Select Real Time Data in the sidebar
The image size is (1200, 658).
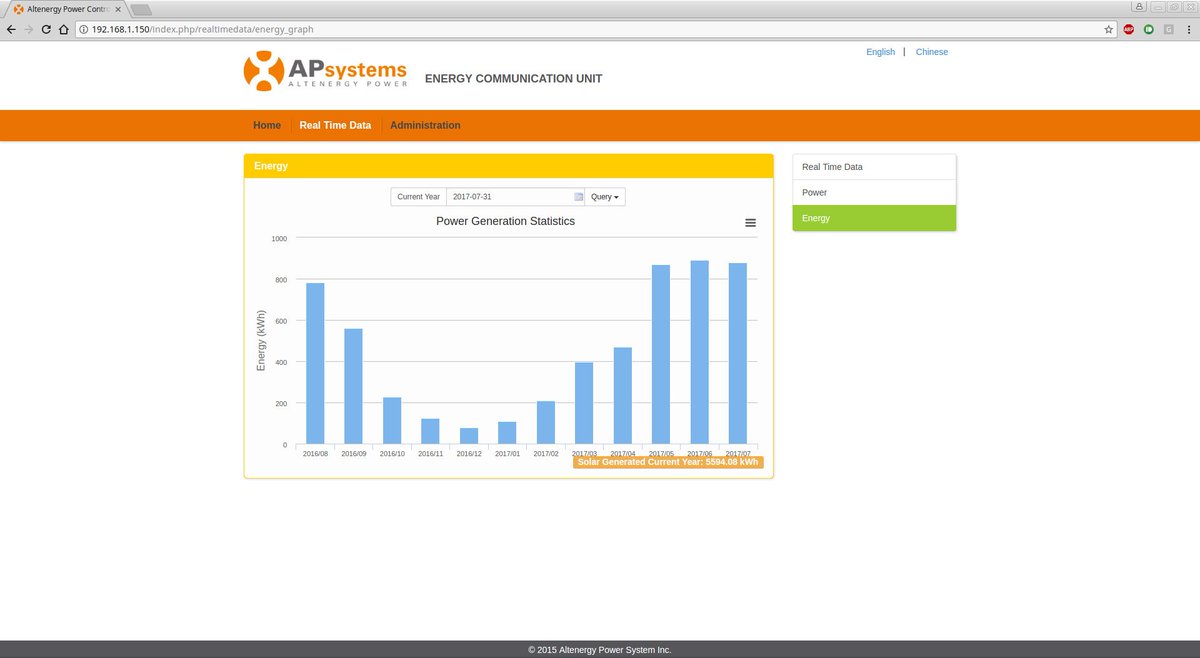pos(874,167)
